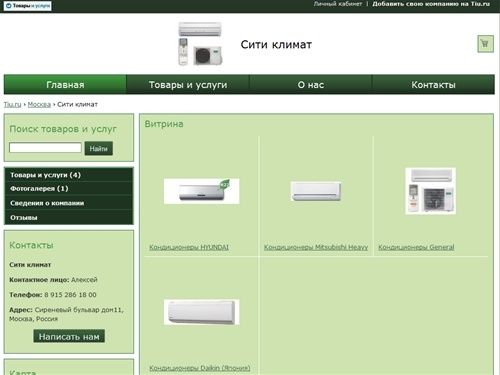The image size is (500, 375).
Task: Follow link Кондиционеры HYUNDAI
Action: [x=189, y=247]
